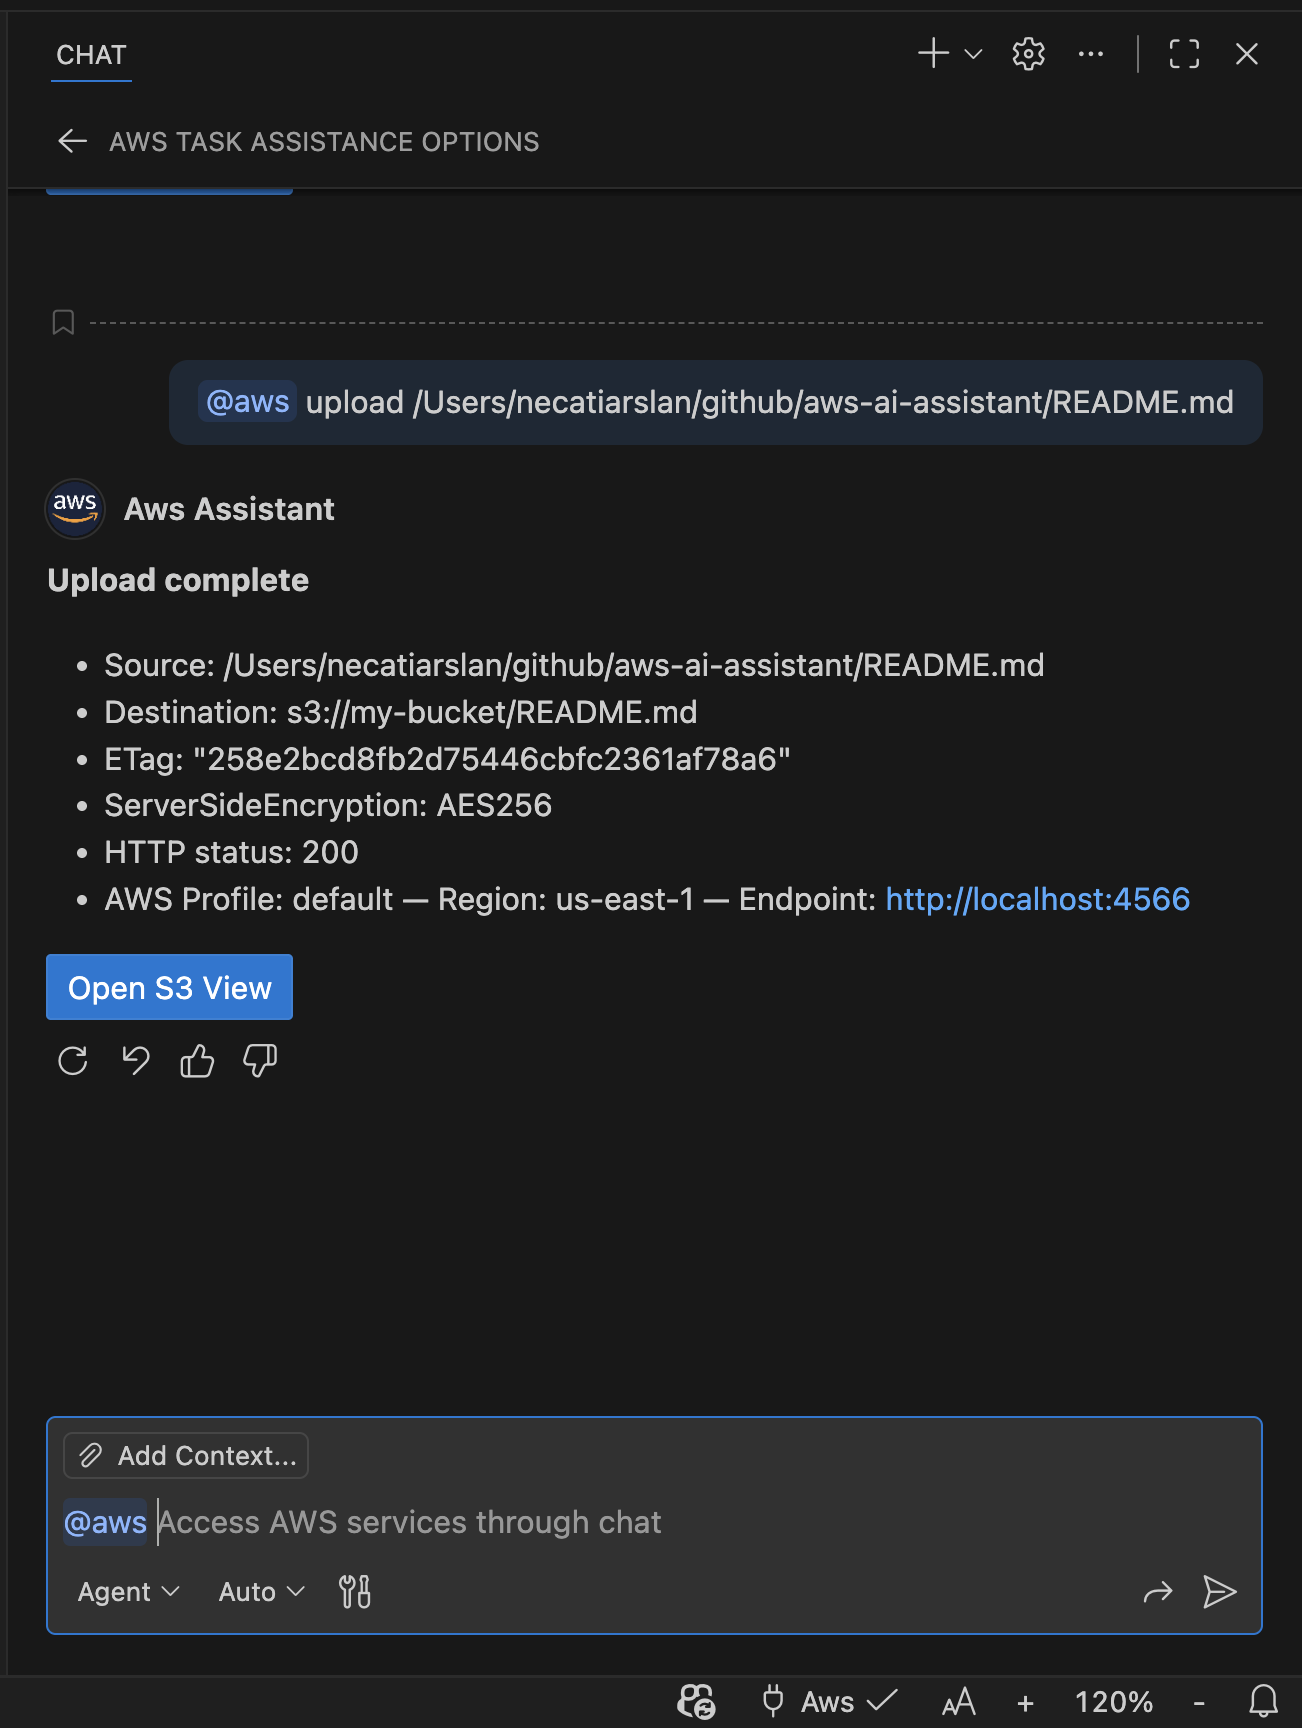Open the More Actions ellipsis menu
This screenshot has height=1728, width=1302.
pyautogui.click(x=1091, y=54)
